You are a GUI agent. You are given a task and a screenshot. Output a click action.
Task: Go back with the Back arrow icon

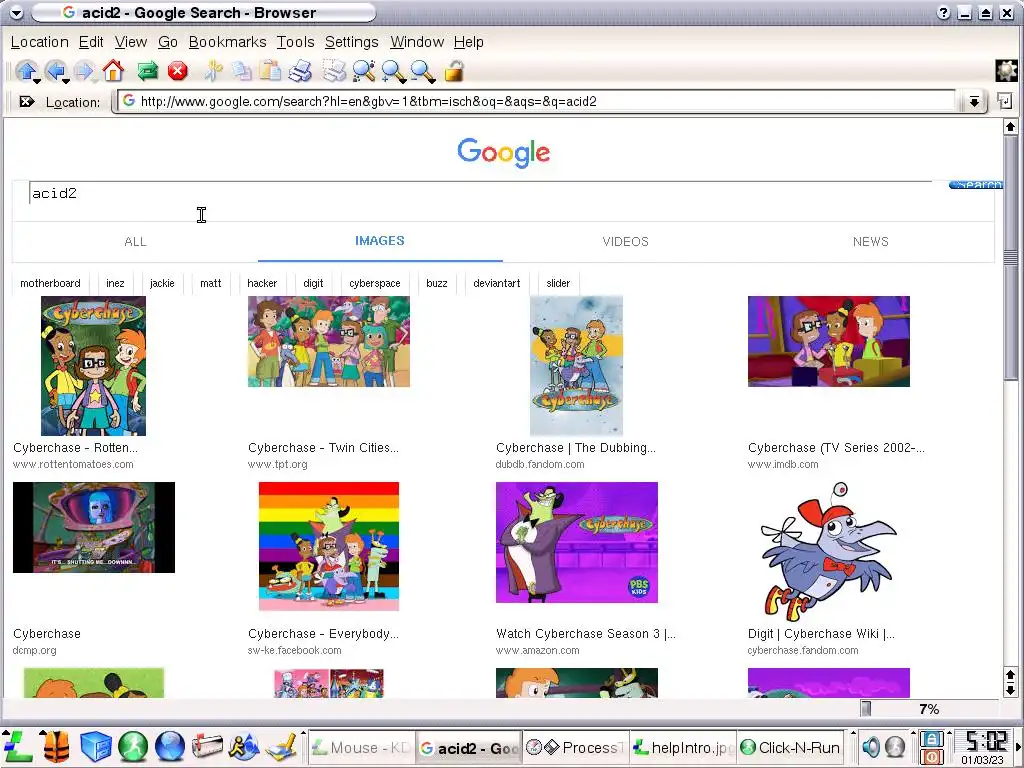pos(55,70)
